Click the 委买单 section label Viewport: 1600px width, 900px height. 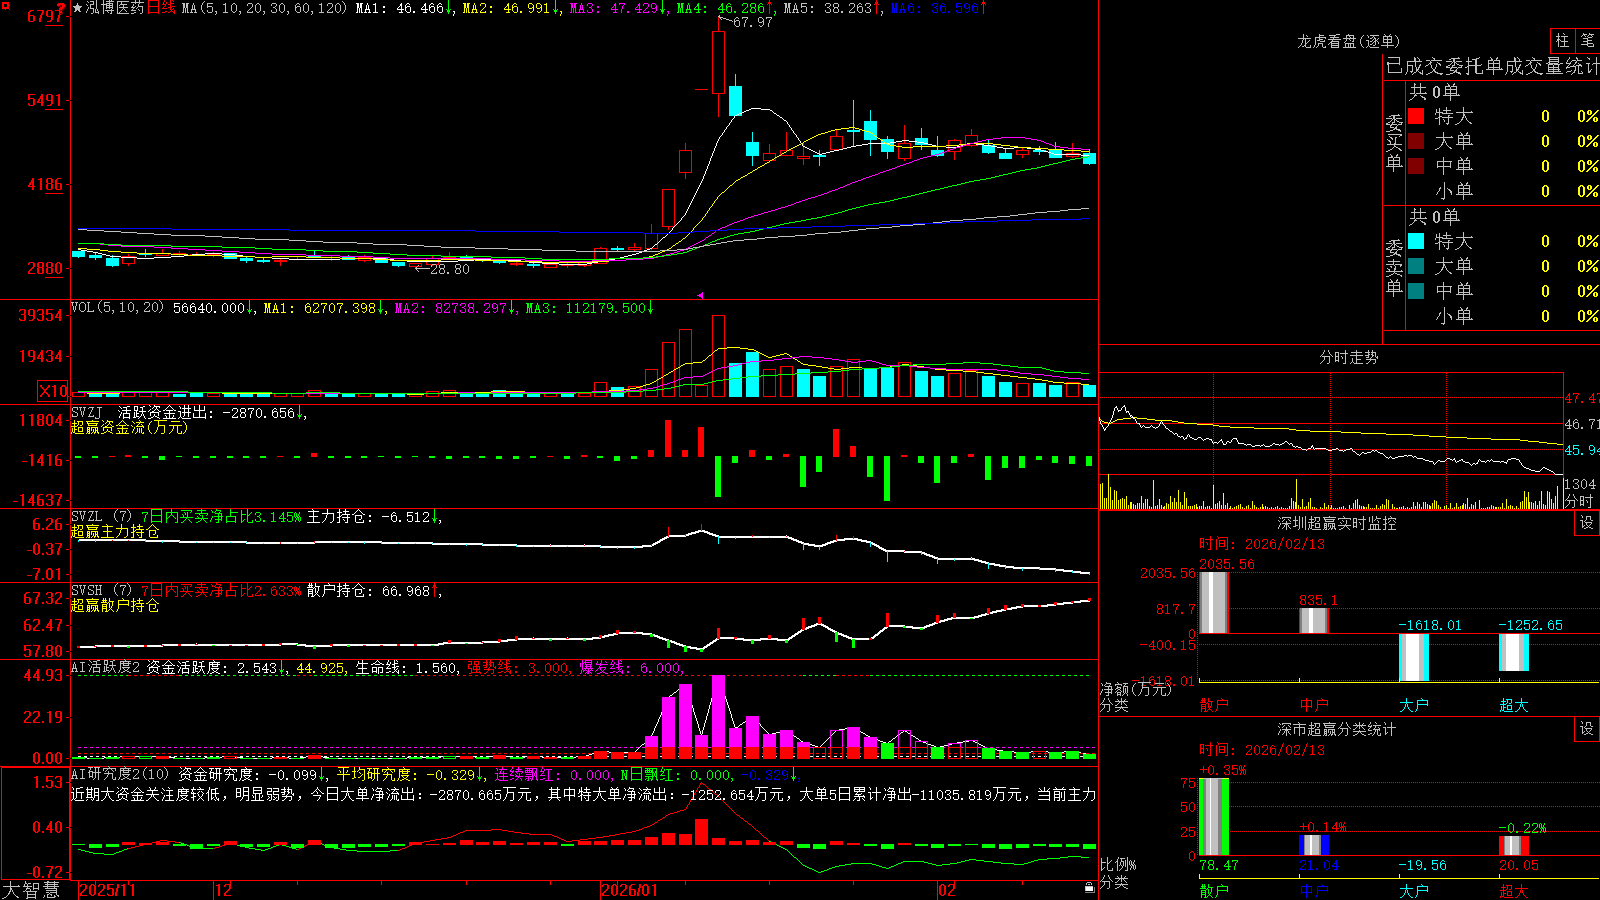[1394, 143]
